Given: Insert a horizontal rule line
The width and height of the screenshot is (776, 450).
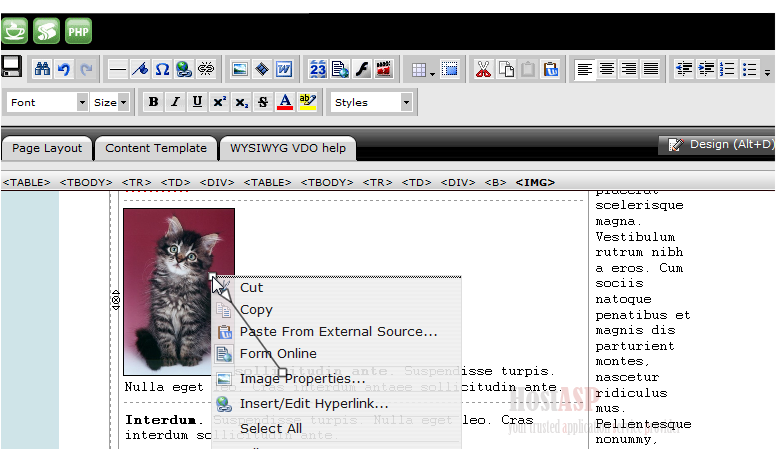Looking at the screenshot, I should pos(117,69).
